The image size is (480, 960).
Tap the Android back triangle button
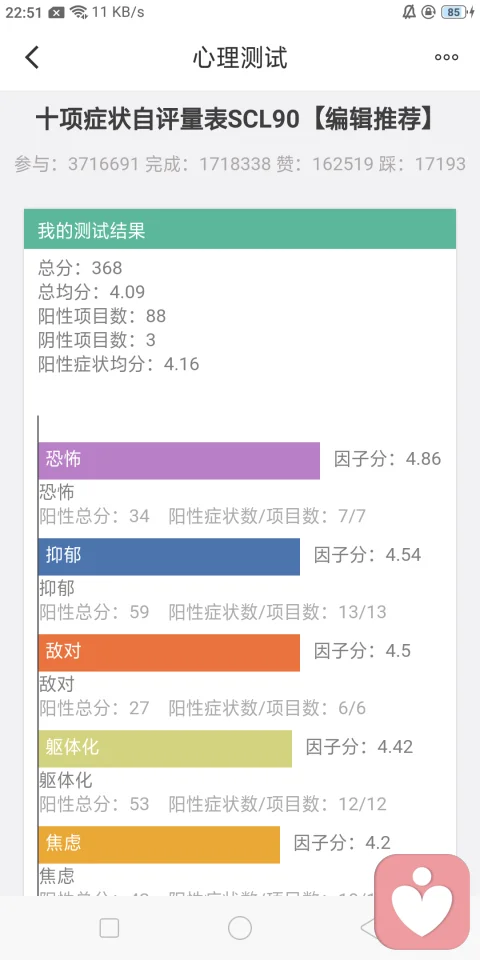369,928
